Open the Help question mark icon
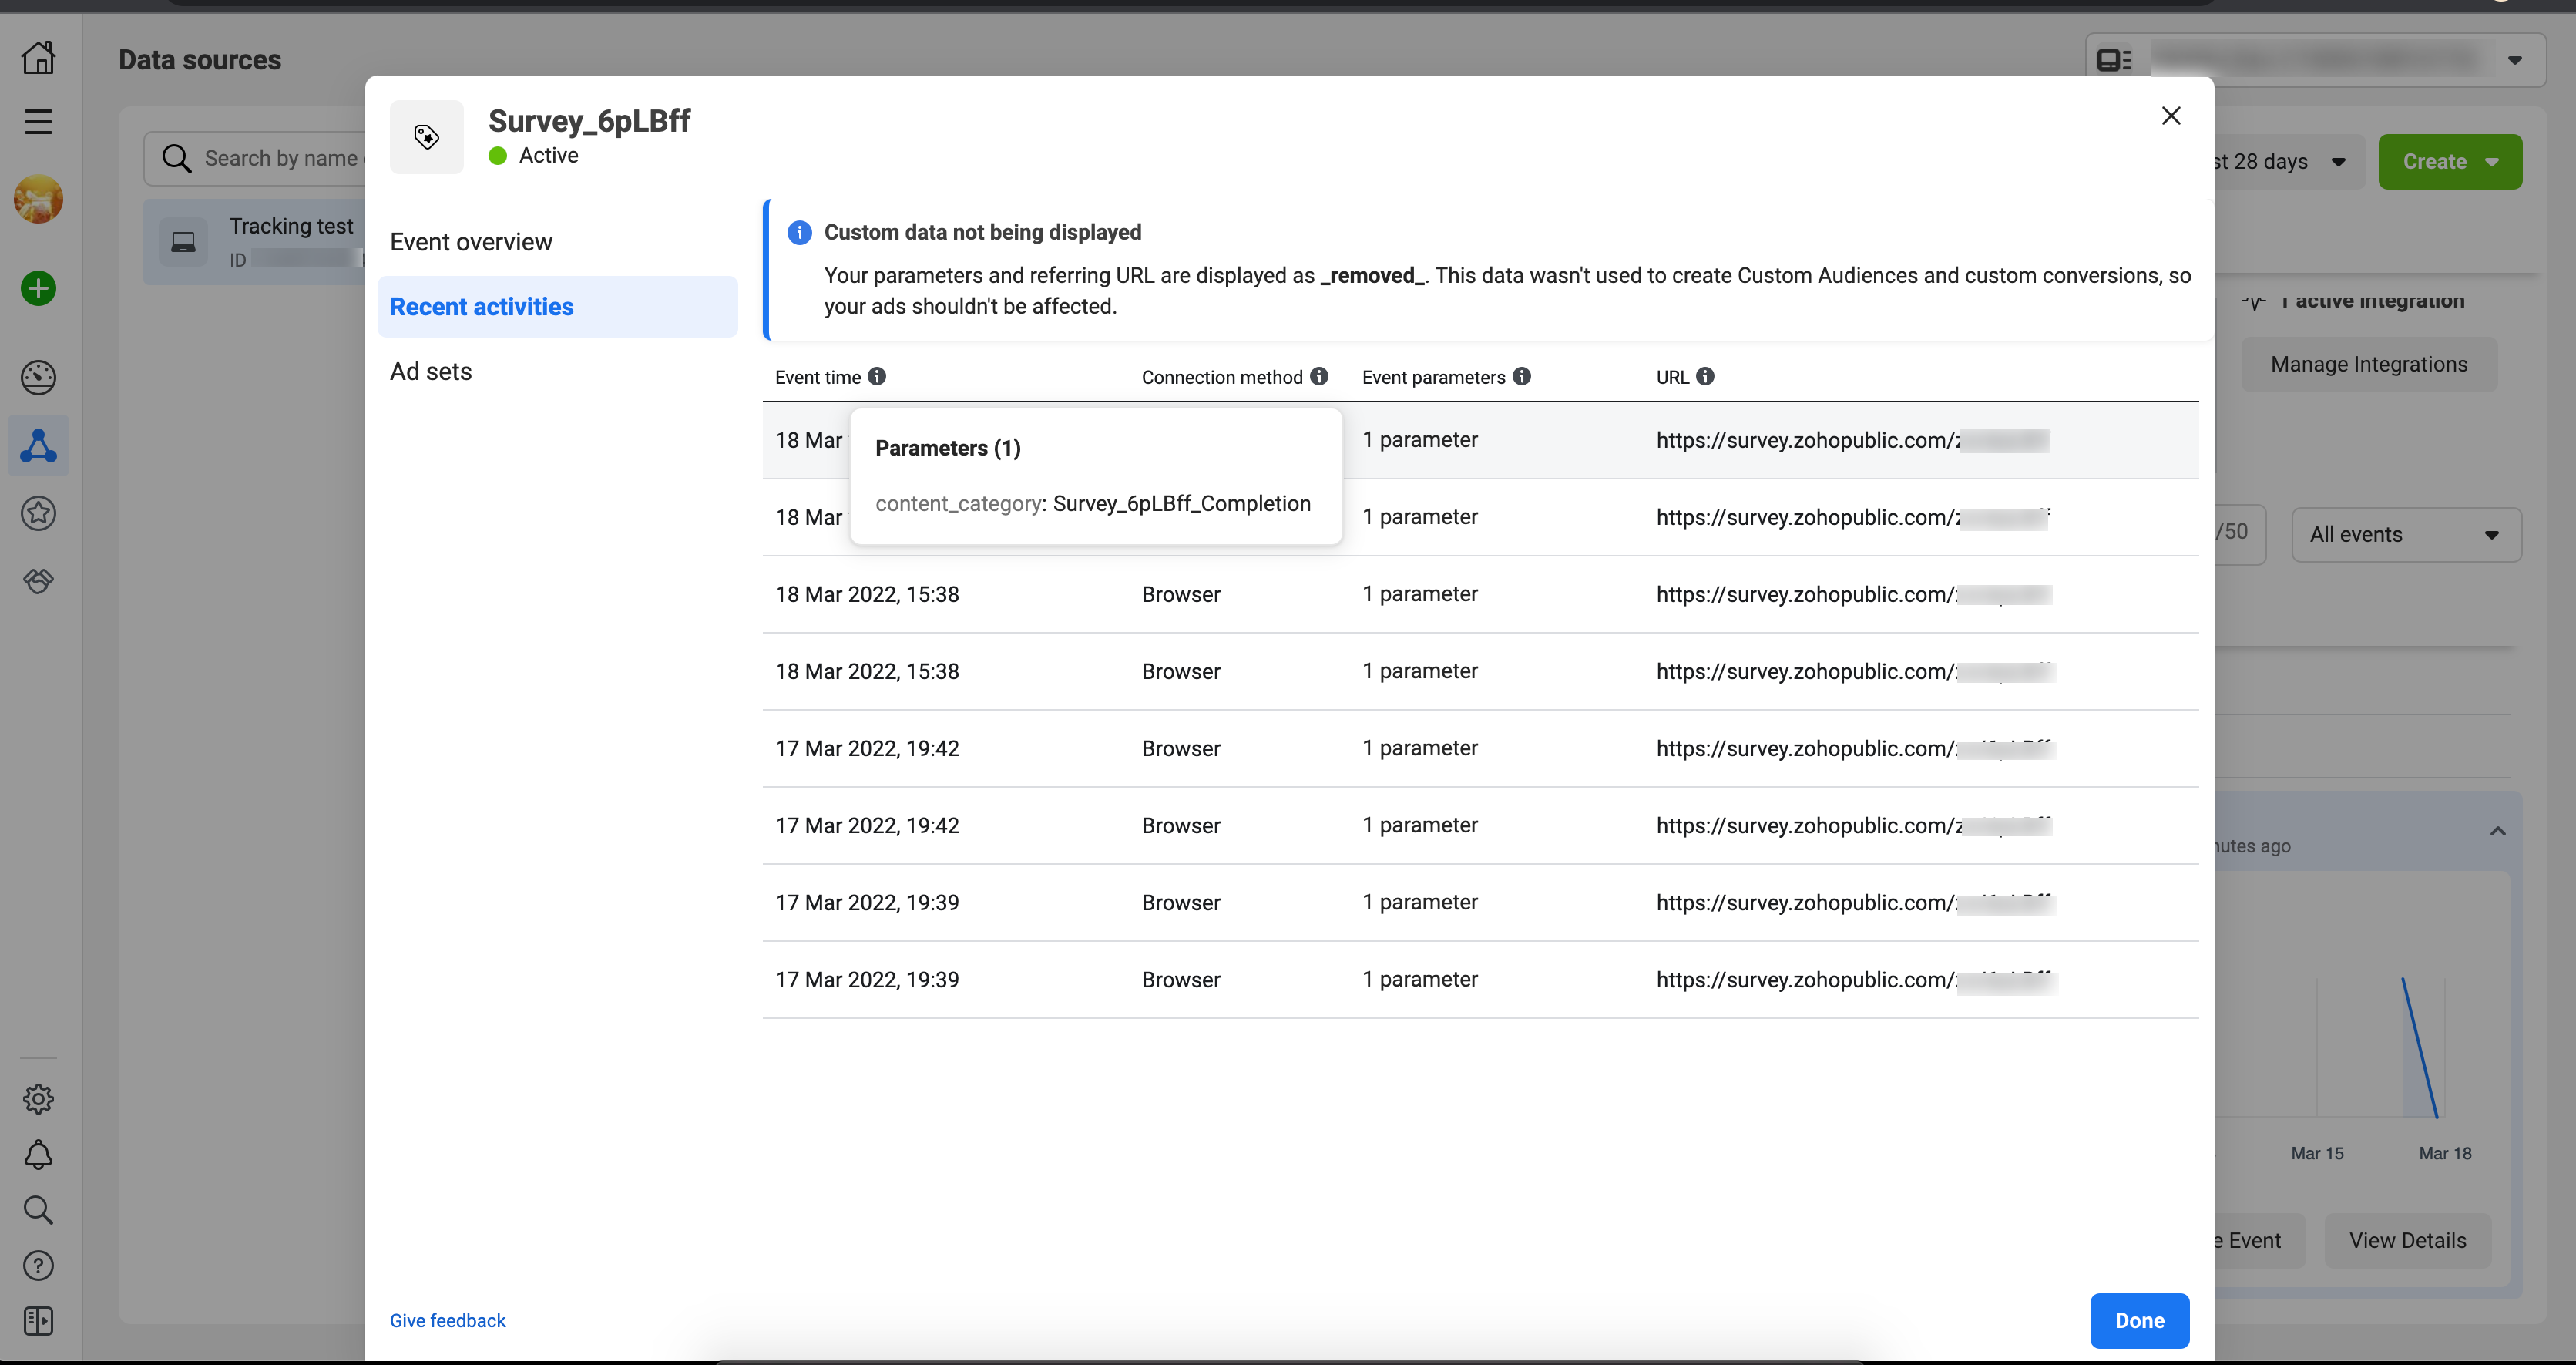The width and height of the screenshot is (2576, 1365). pyautogui.click(x=38, y=1266)
